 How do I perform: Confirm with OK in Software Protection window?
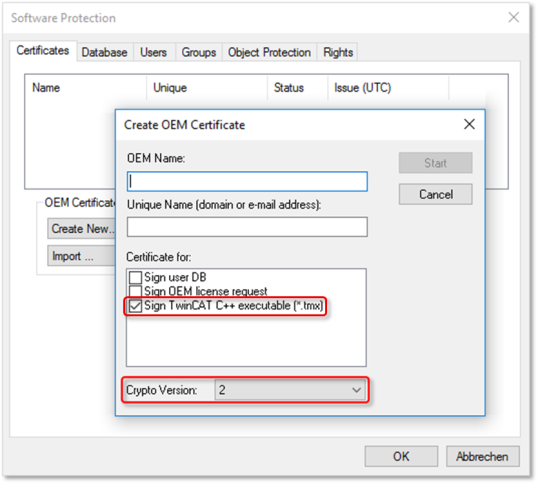(x=401, y=456)
